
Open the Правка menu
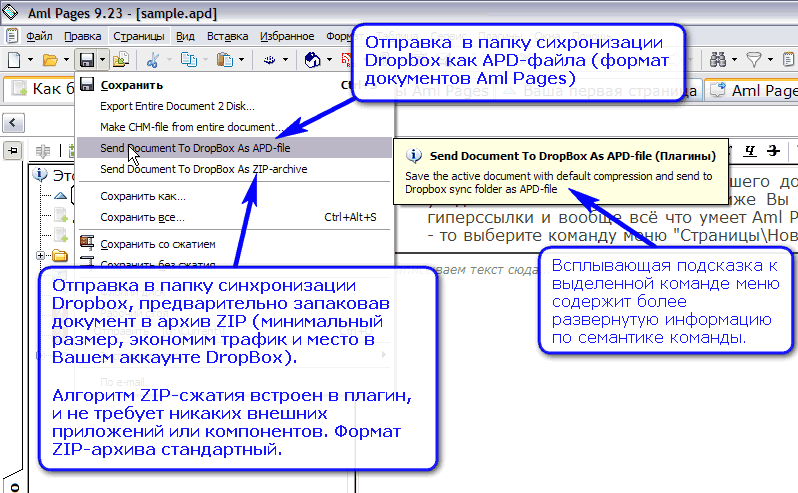click(82, 36)
